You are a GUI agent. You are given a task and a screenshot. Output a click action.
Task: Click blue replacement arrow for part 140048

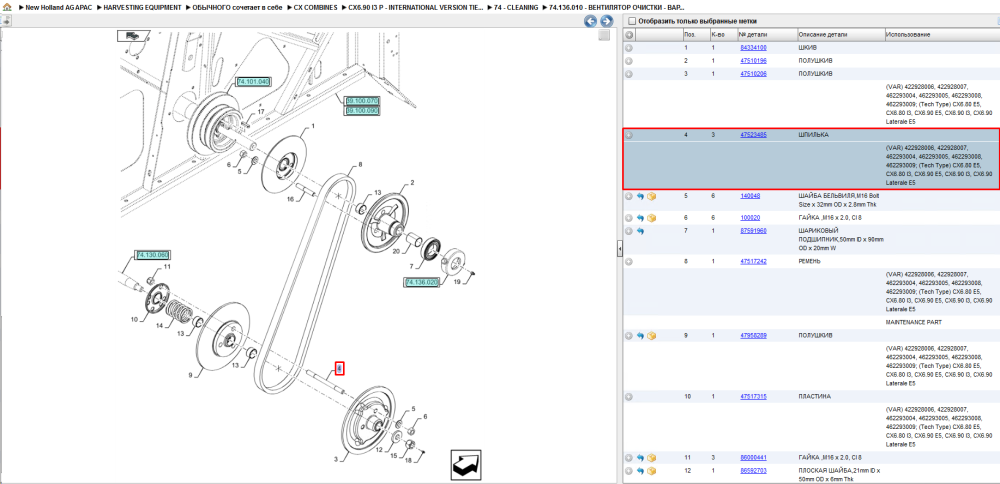point(640,196)
